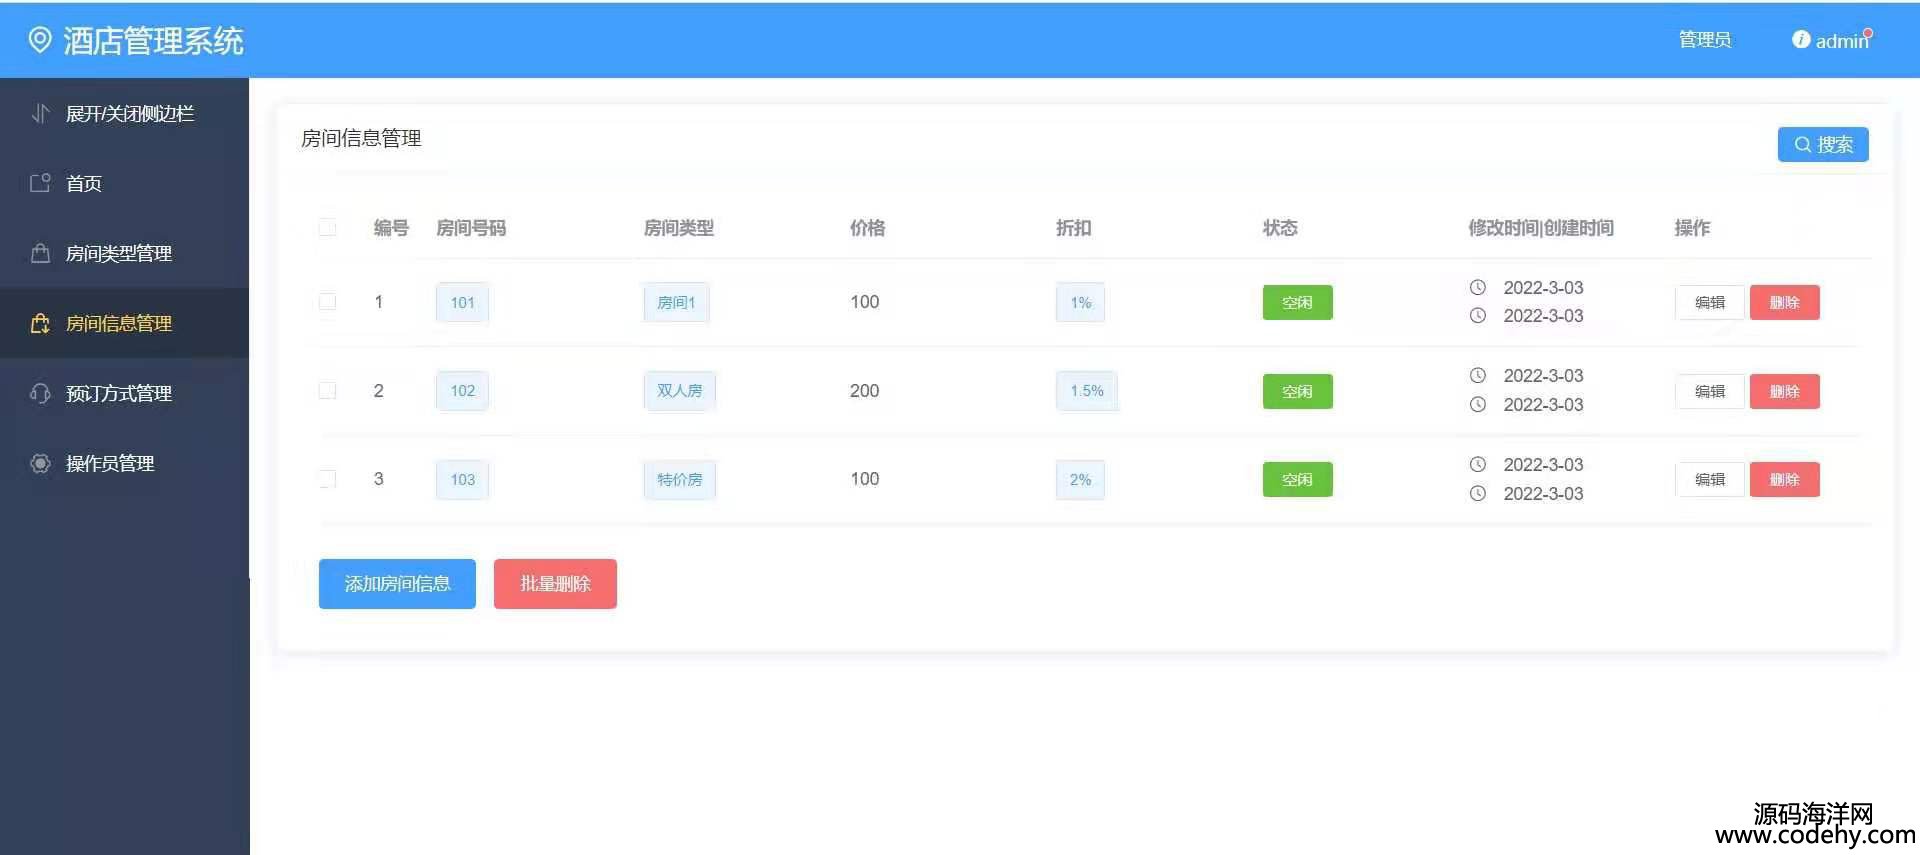The width and height of the screenshot is (1920, 855).
Task: Click the 管理员 role label
Action: tap(1705, 40)
